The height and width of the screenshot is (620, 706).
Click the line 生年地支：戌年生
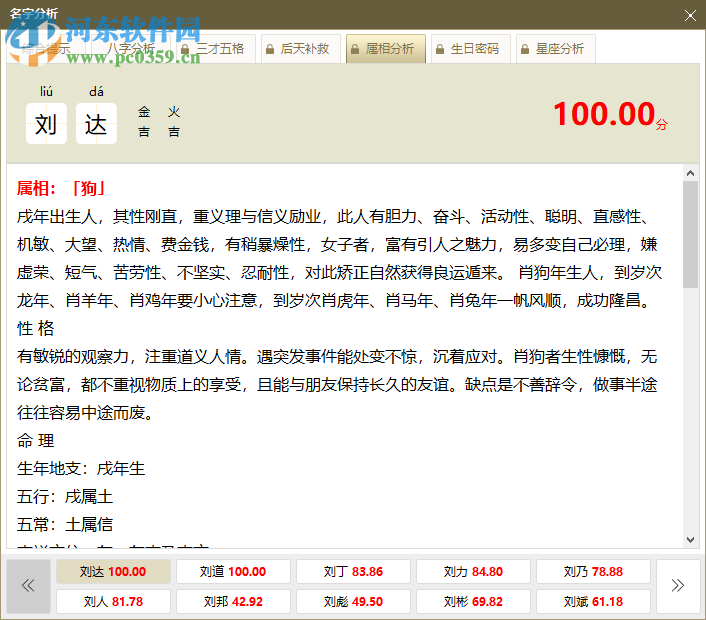tap(81, 469)
